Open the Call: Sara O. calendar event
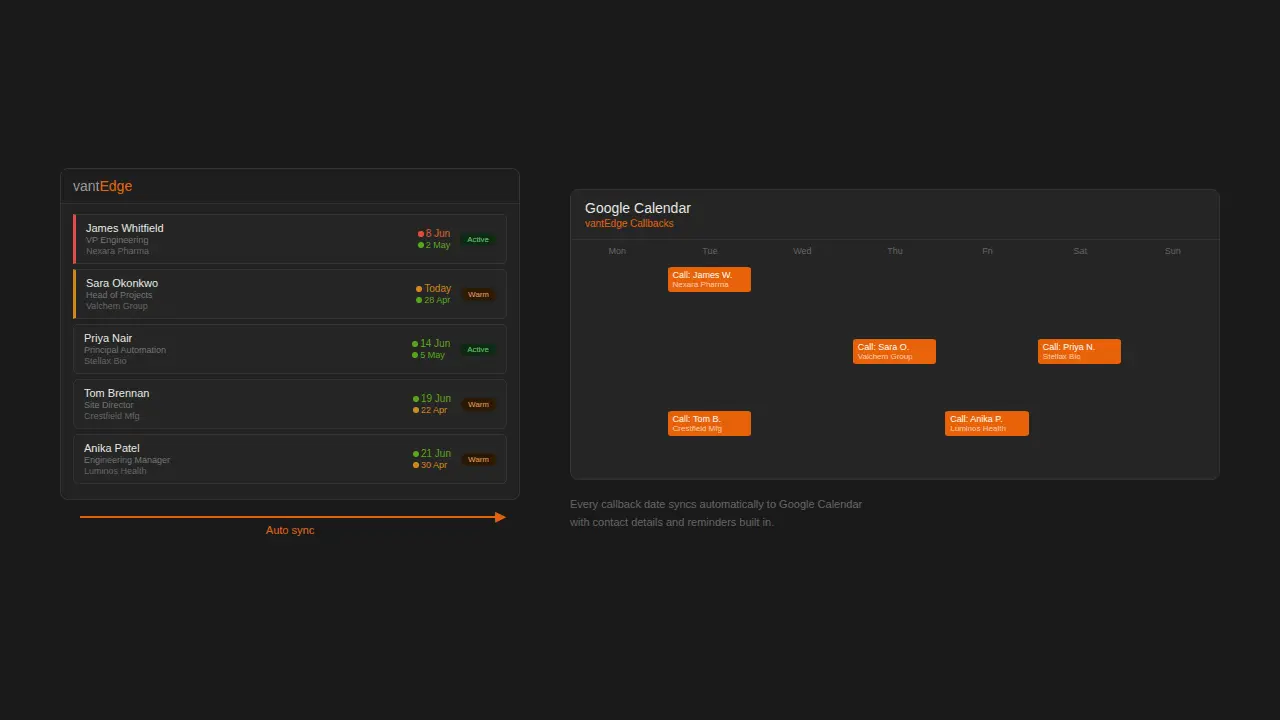Image resolution: width=1280 pixels, height=720 pixels. click(894, 351)
